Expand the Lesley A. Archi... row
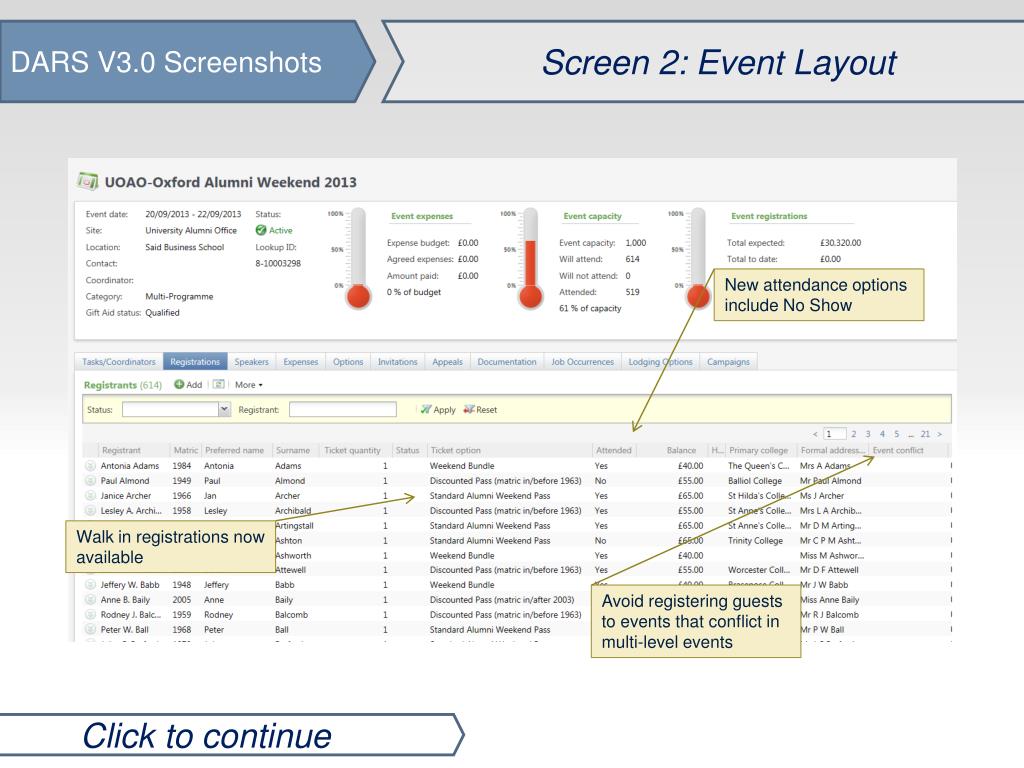1024x768 pixels. (x=90, y=511)
